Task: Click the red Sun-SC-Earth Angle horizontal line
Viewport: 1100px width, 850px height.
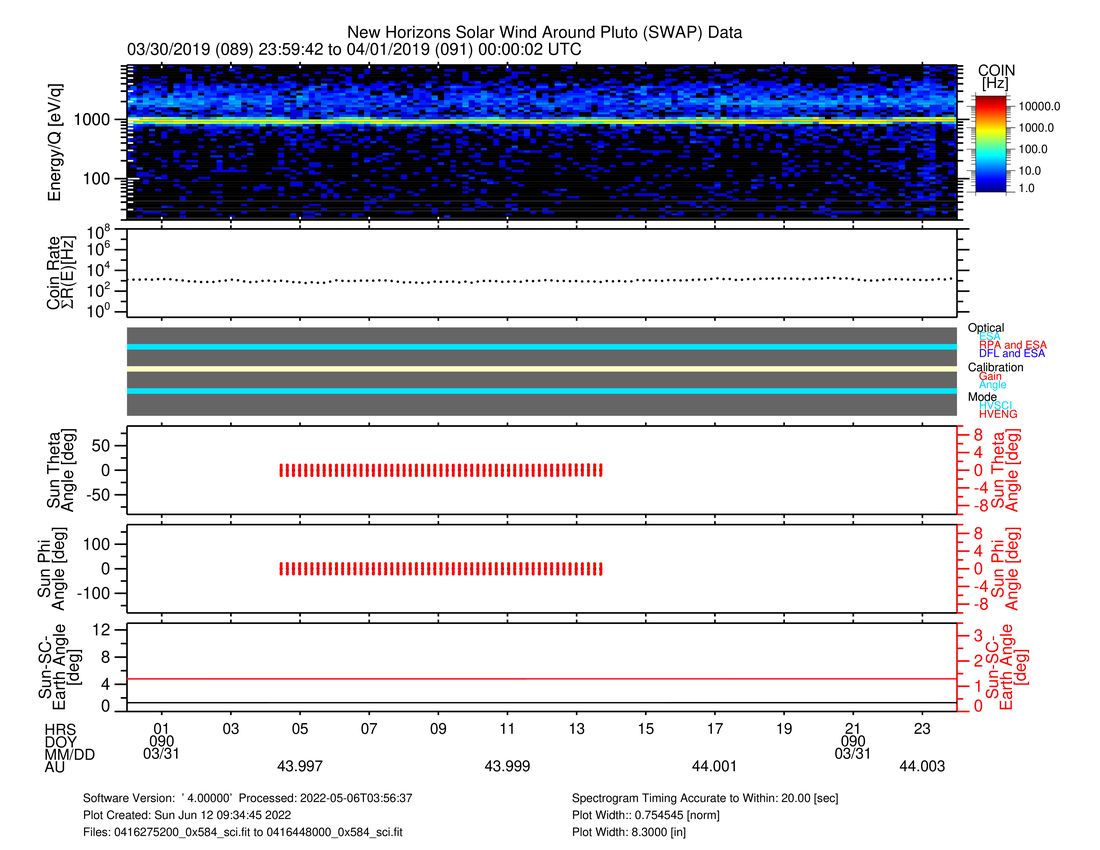Action: (540, 679)
